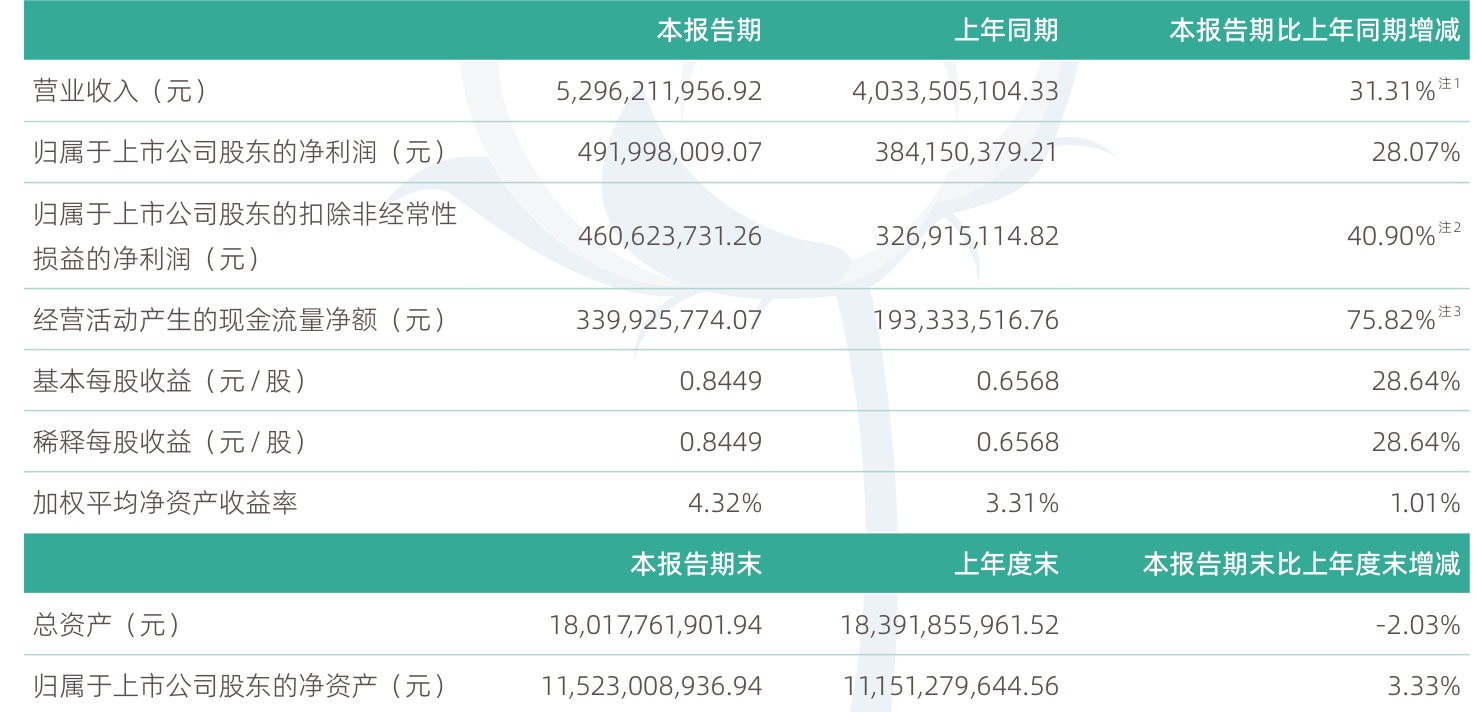Click the -2.03% change cell

[1417, 626]
